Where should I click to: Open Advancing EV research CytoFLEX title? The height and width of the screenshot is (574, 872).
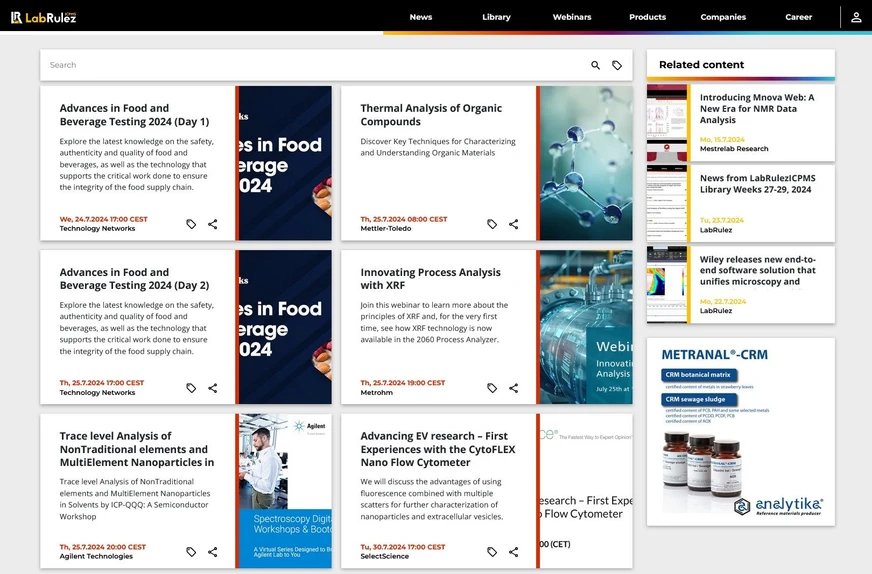[x=438, y=449]
